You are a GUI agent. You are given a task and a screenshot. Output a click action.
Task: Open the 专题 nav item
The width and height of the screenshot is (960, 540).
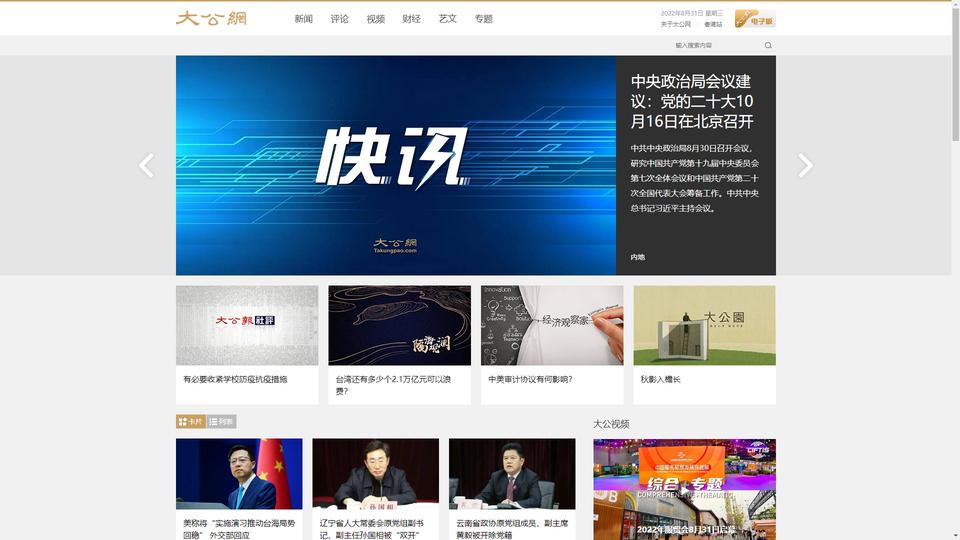click(484, 19)
